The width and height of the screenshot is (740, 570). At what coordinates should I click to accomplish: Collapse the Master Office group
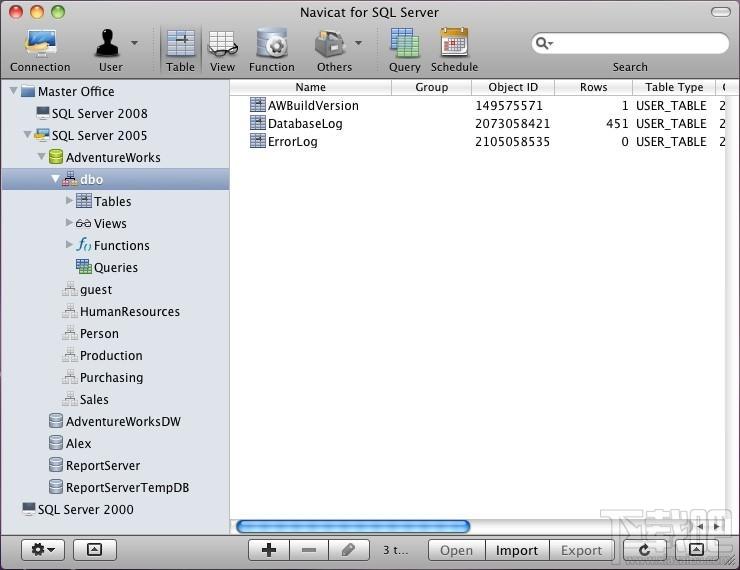pyautogui.click(x=14, y=91)
